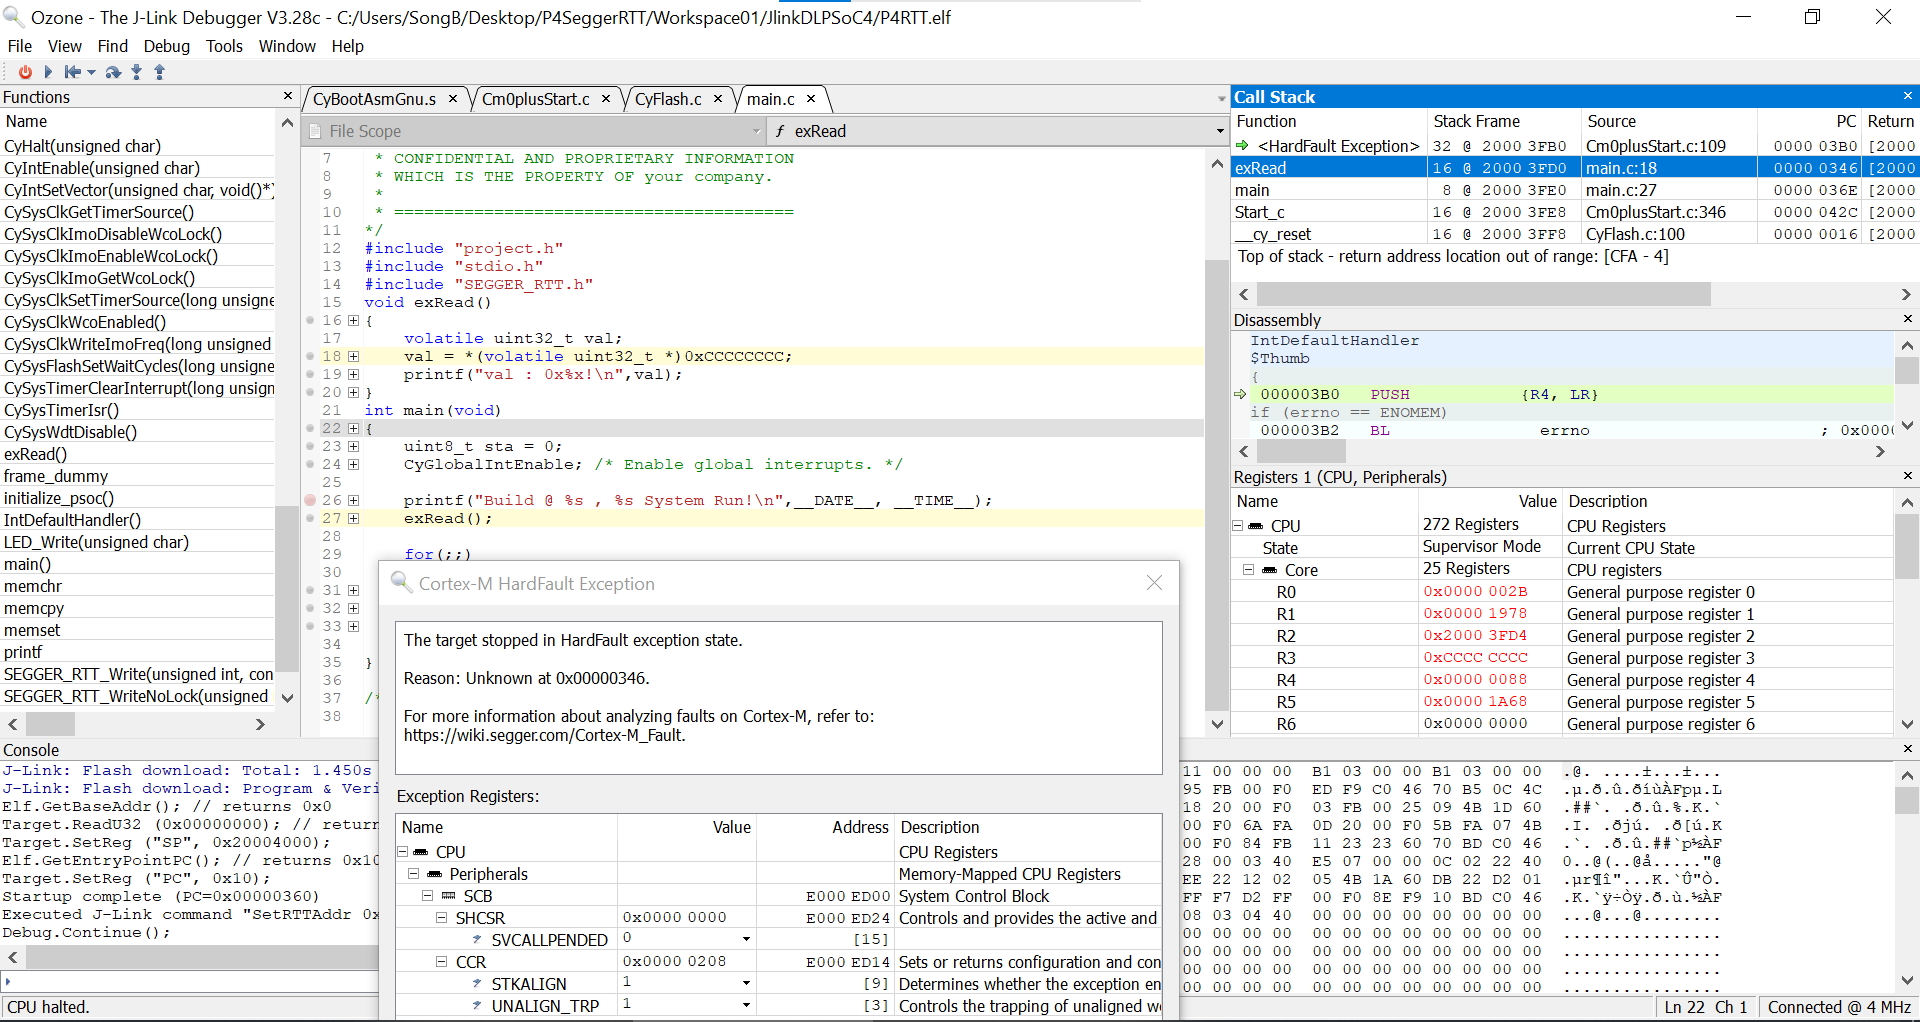Expand the code fold marker on line 16
This screenshot has width=1920, height=1022.
coord(353,320)
